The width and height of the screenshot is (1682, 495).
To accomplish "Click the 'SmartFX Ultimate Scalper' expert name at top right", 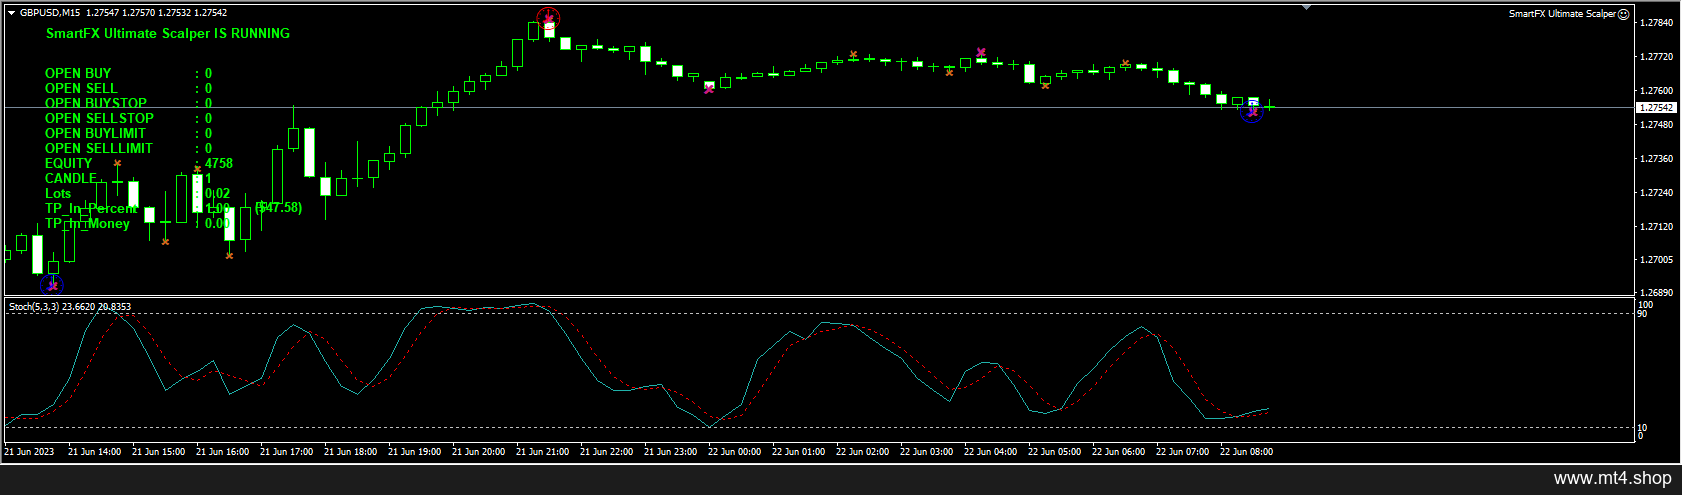I will point(1562,14).
